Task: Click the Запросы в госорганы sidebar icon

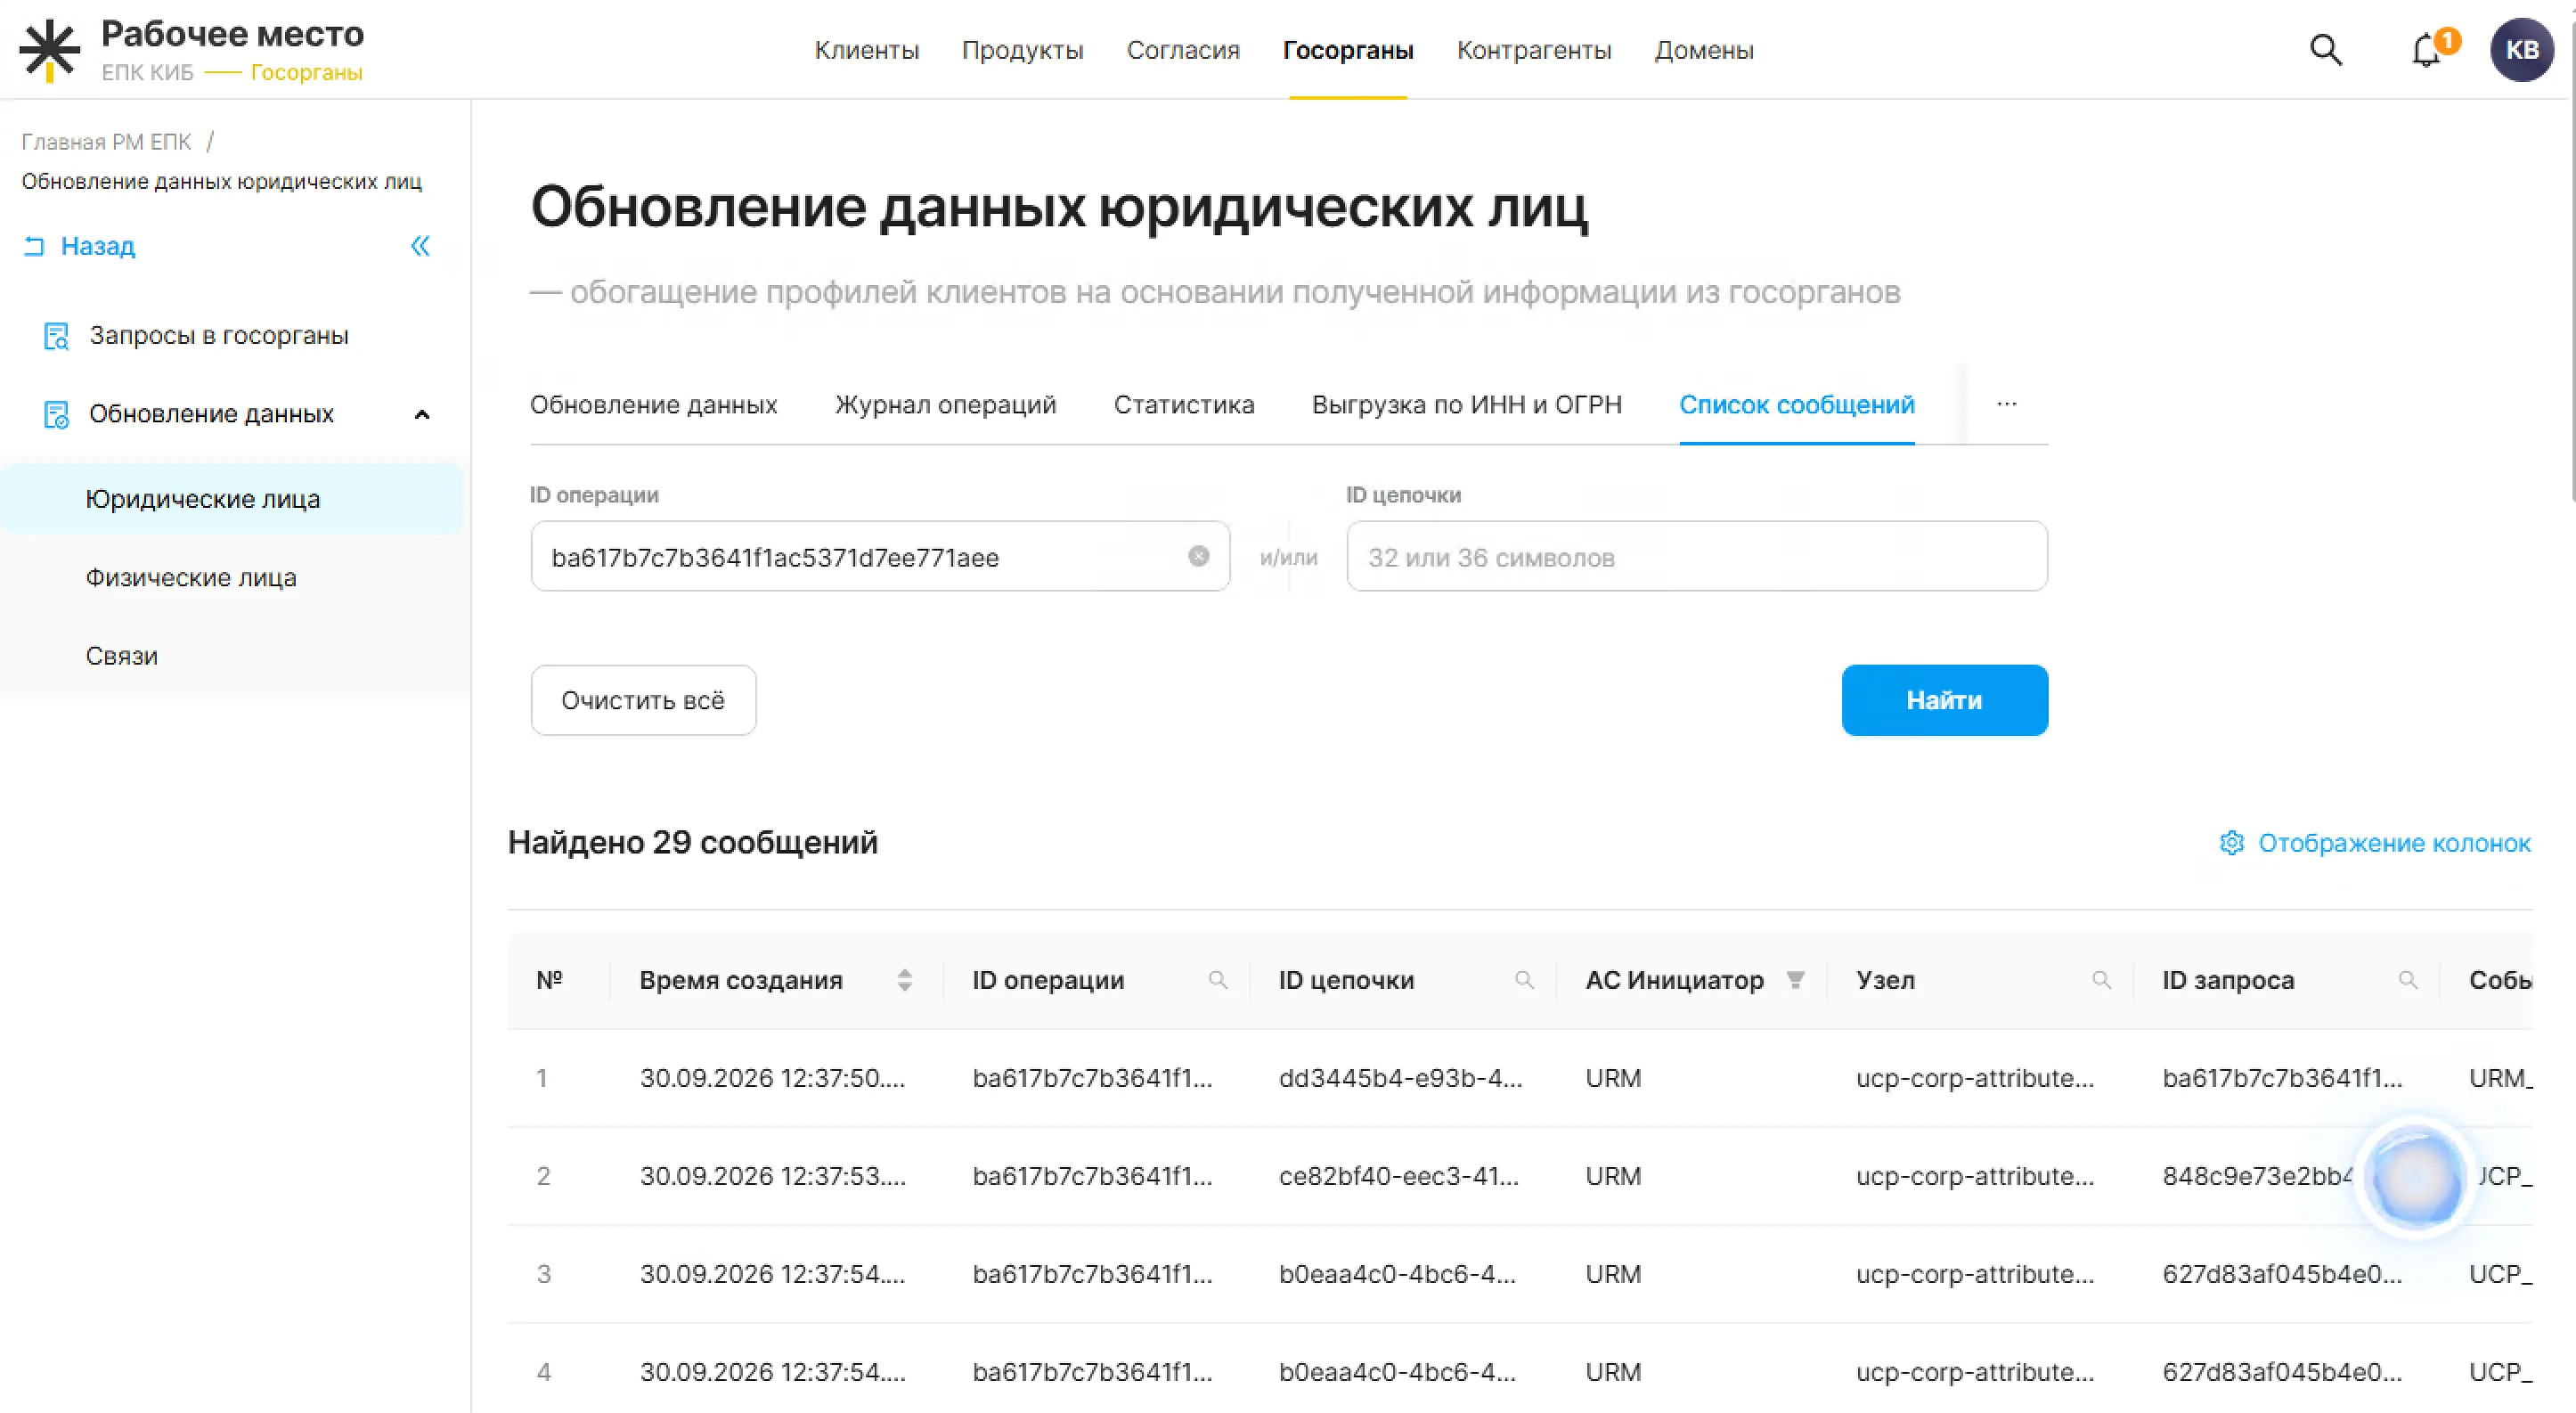Action: [56, 336]
